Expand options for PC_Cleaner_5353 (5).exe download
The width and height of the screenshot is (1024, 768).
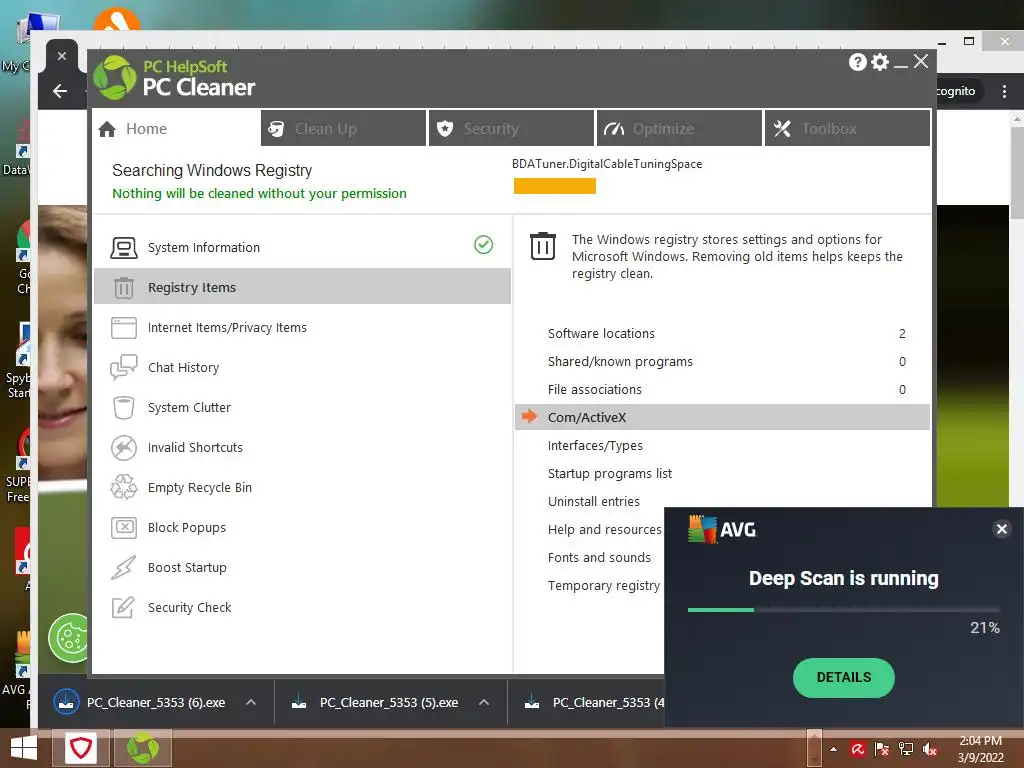point(484,703)
